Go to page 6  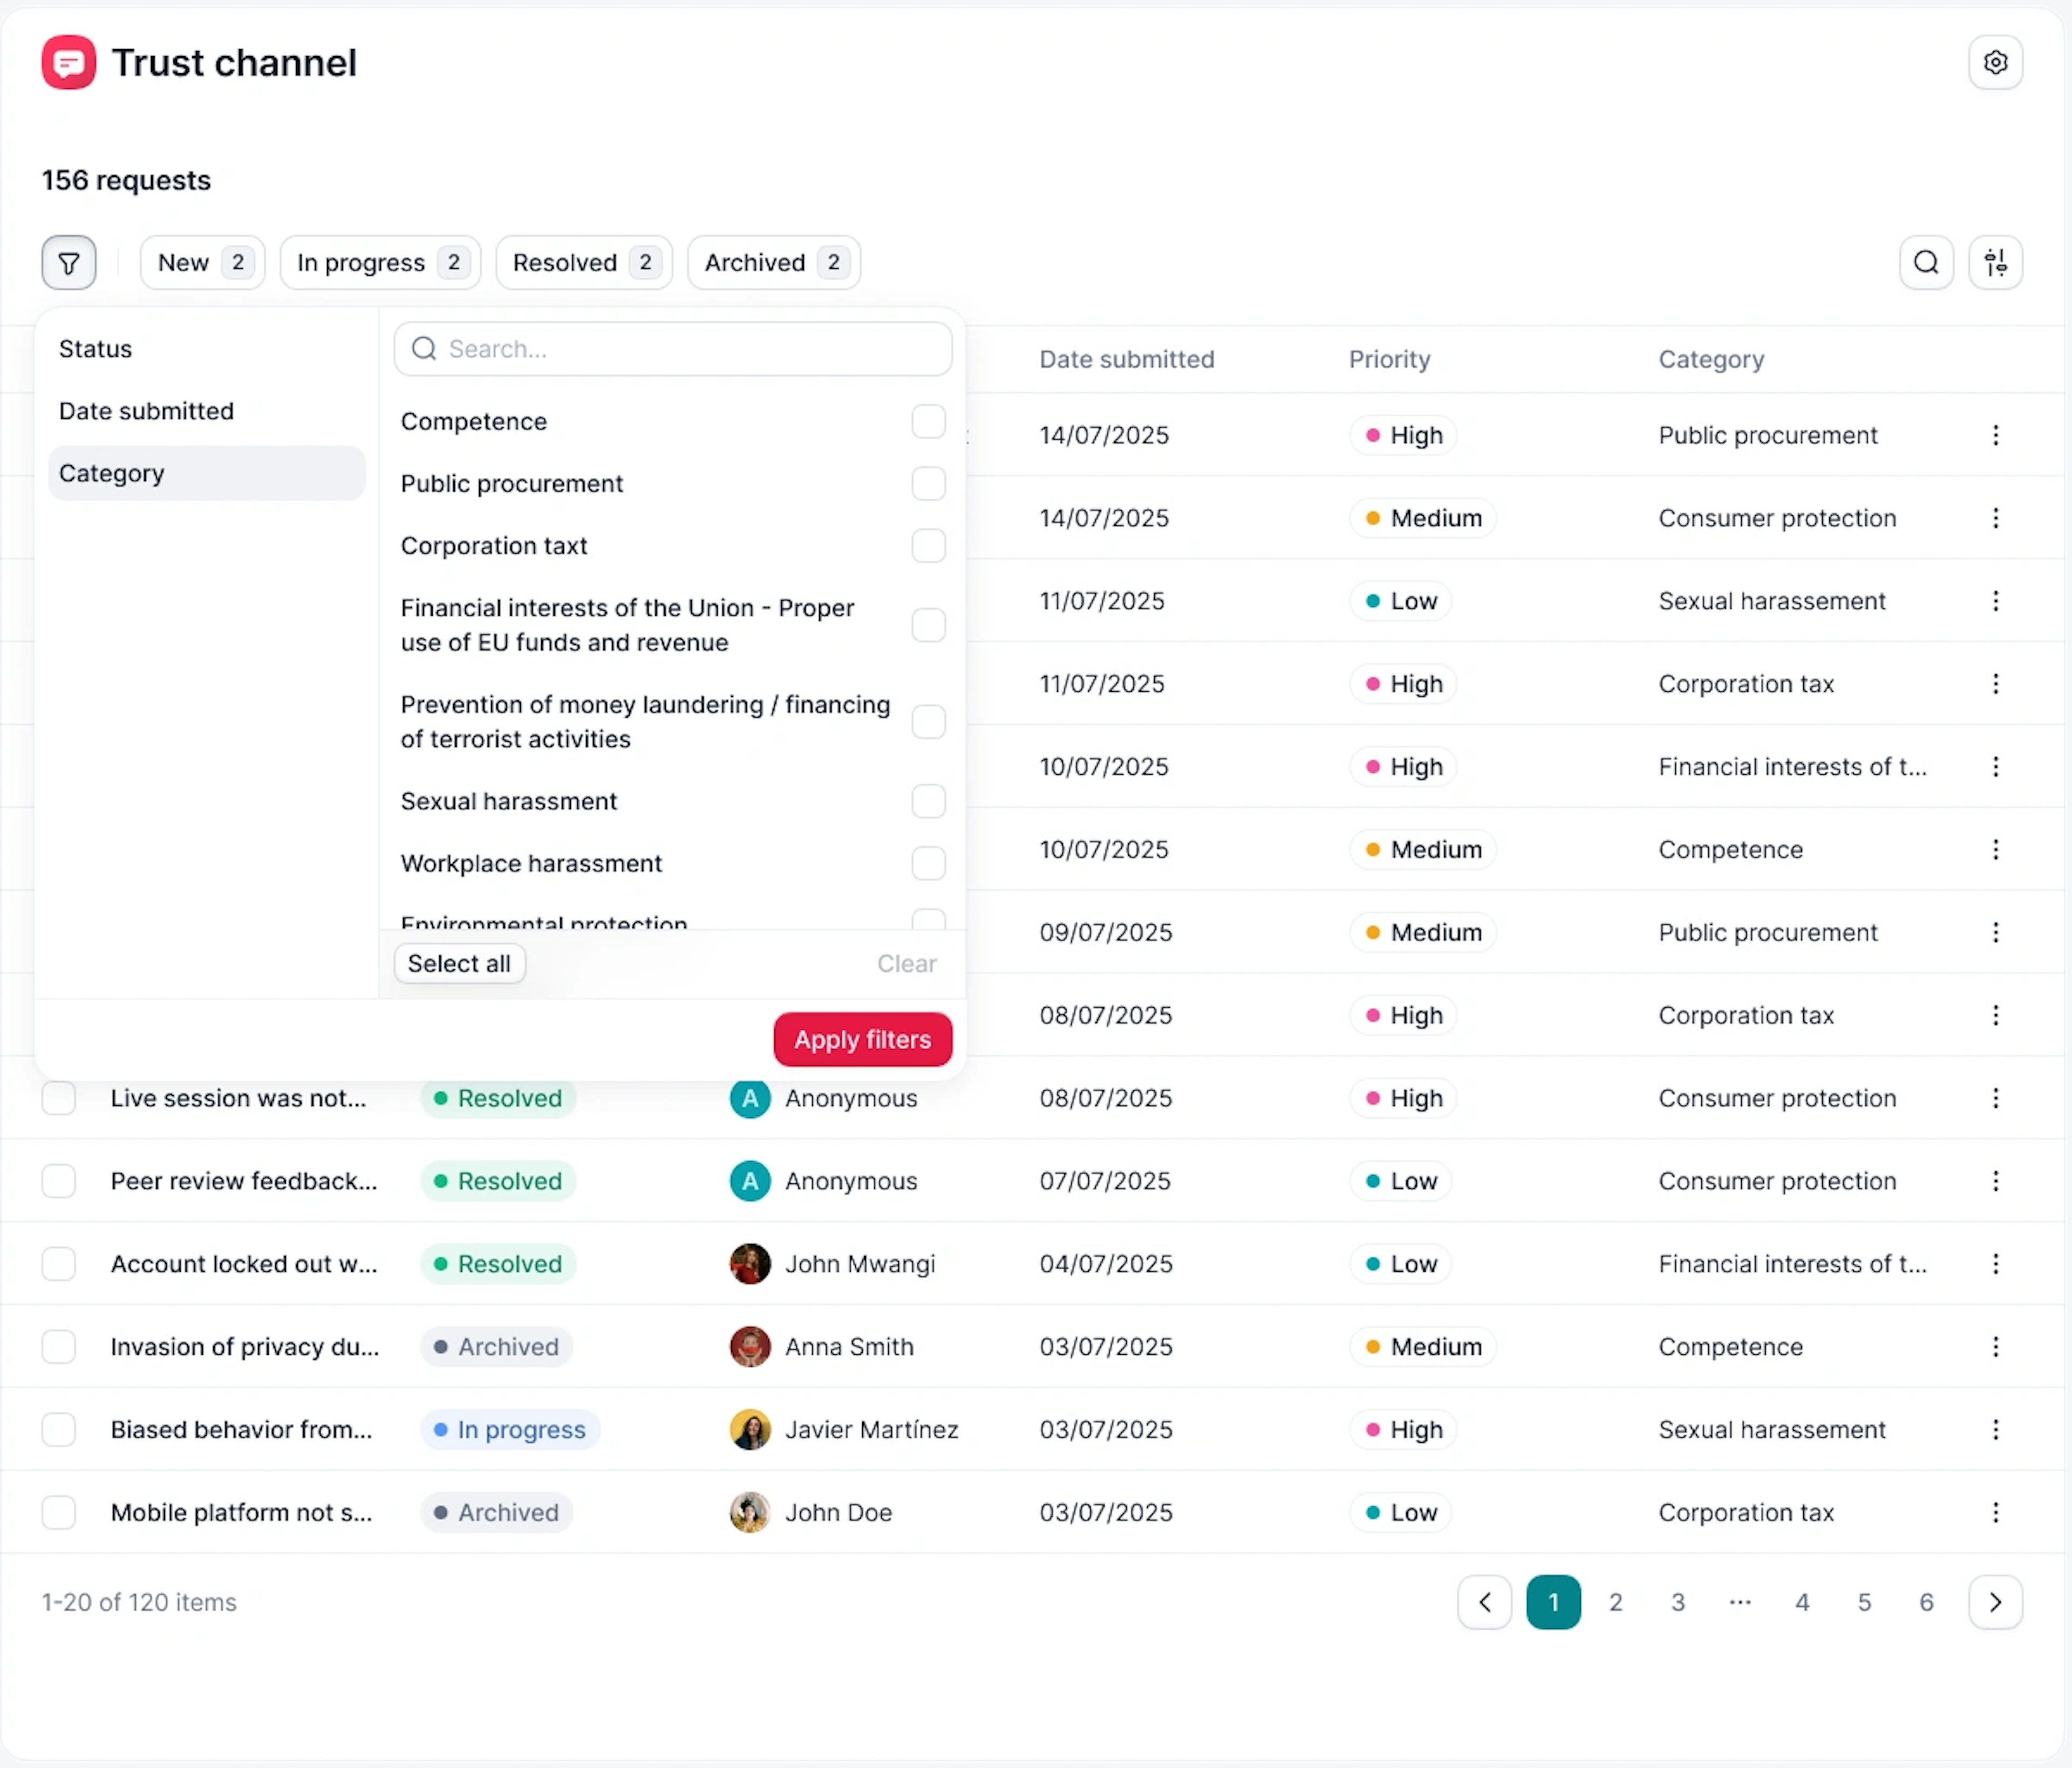coord(1926,1602)
